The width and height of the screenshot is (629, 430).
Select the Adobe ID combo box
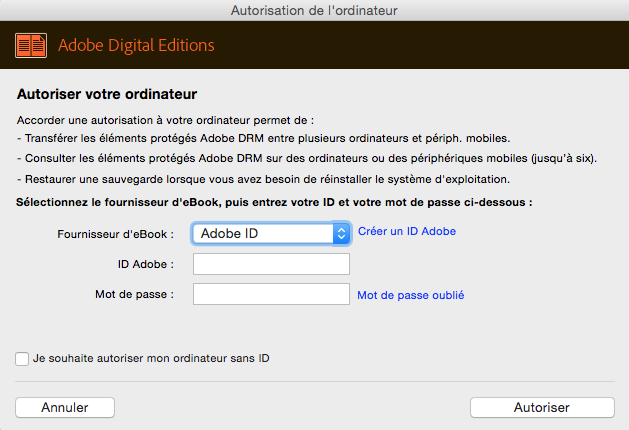(272, 233)
